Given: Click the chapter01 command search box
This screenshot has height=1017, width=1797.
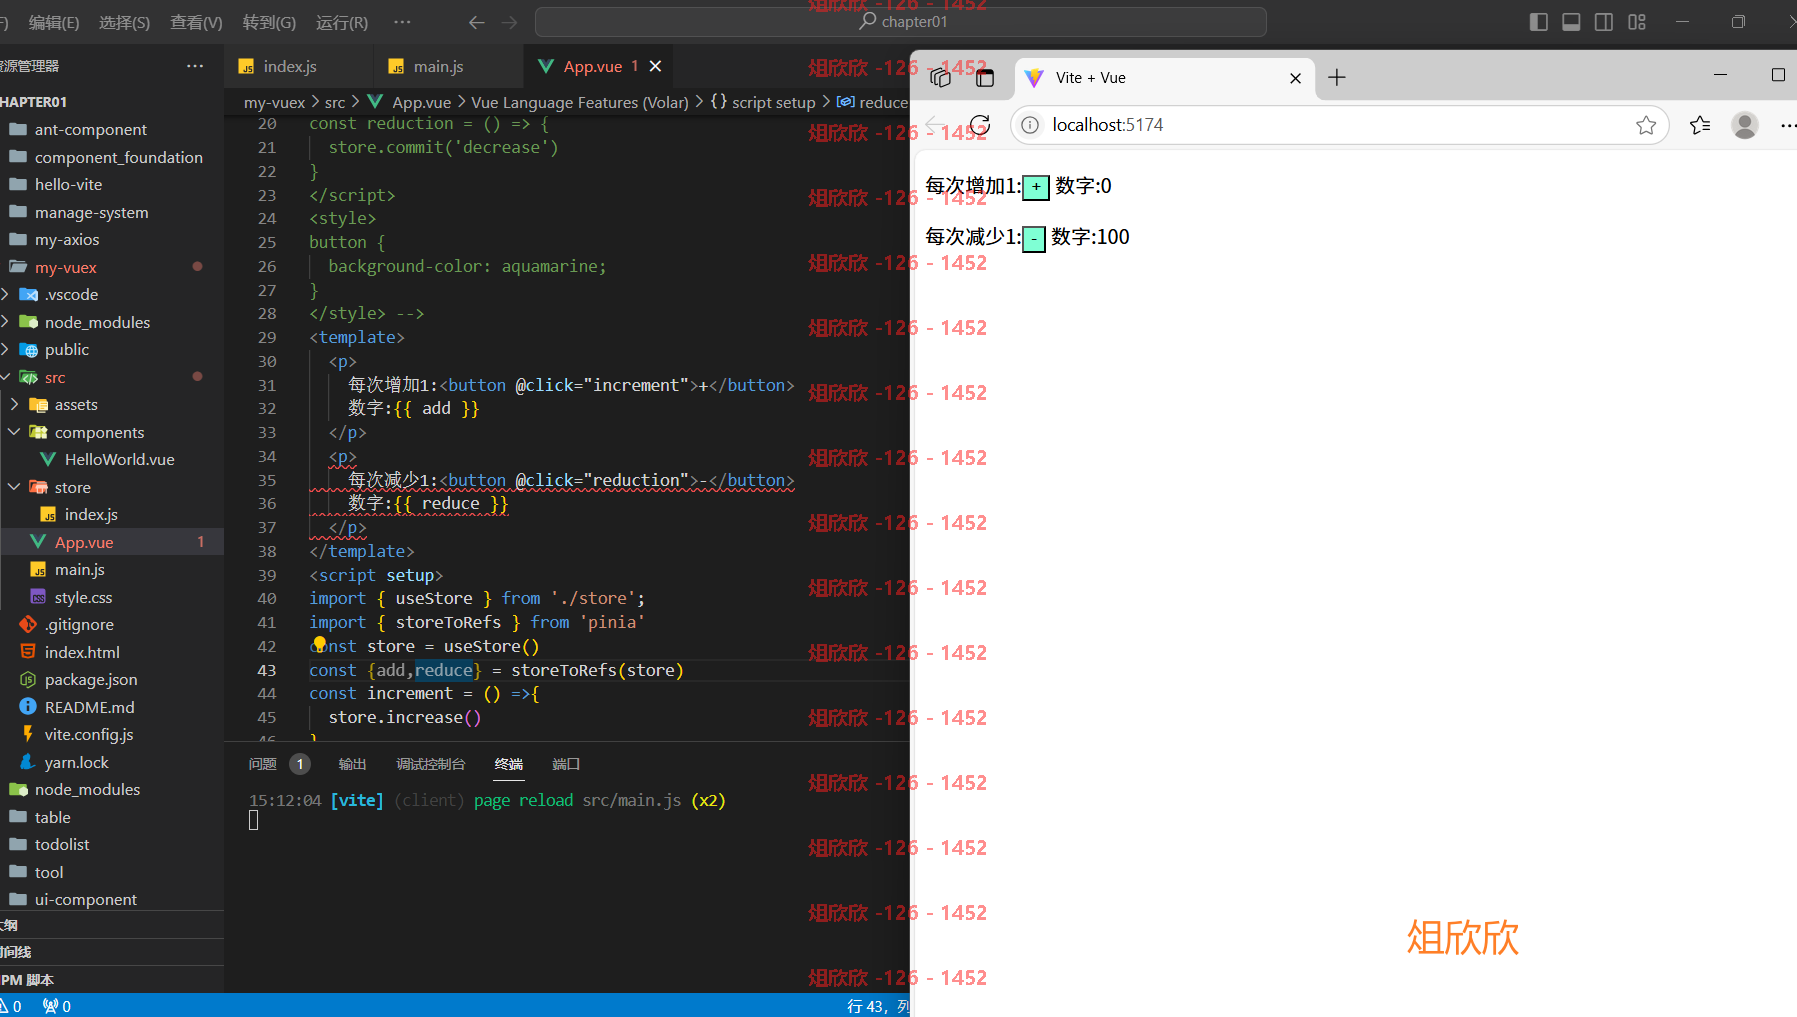Looking at the screenshot, I should point(901,22).
